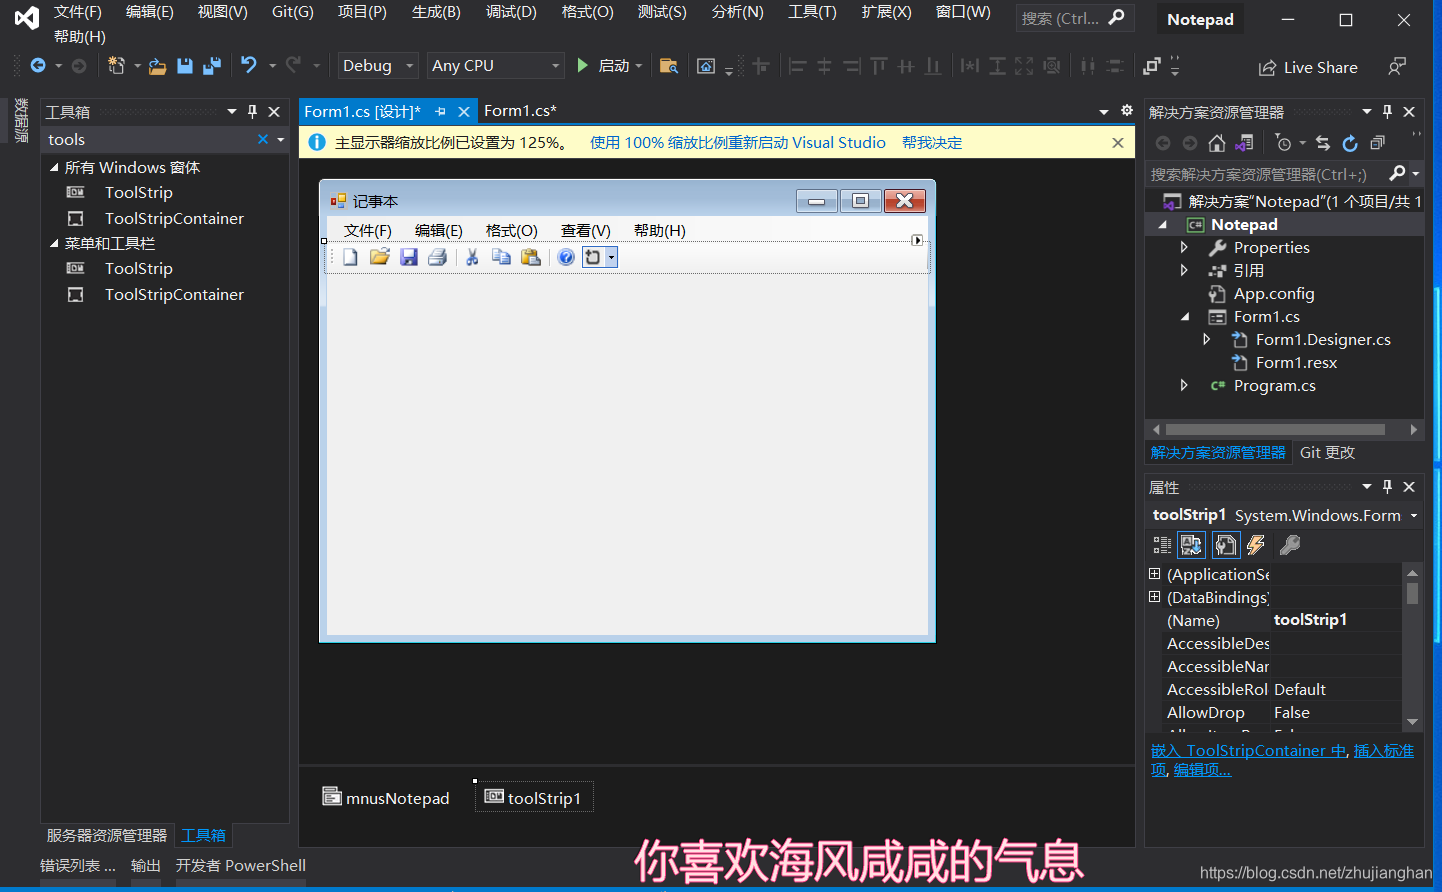The image size is (1442, 892).
Task: Switch Properties to Categorized view
Action: pyautogui.click(x=1162, y=545)
